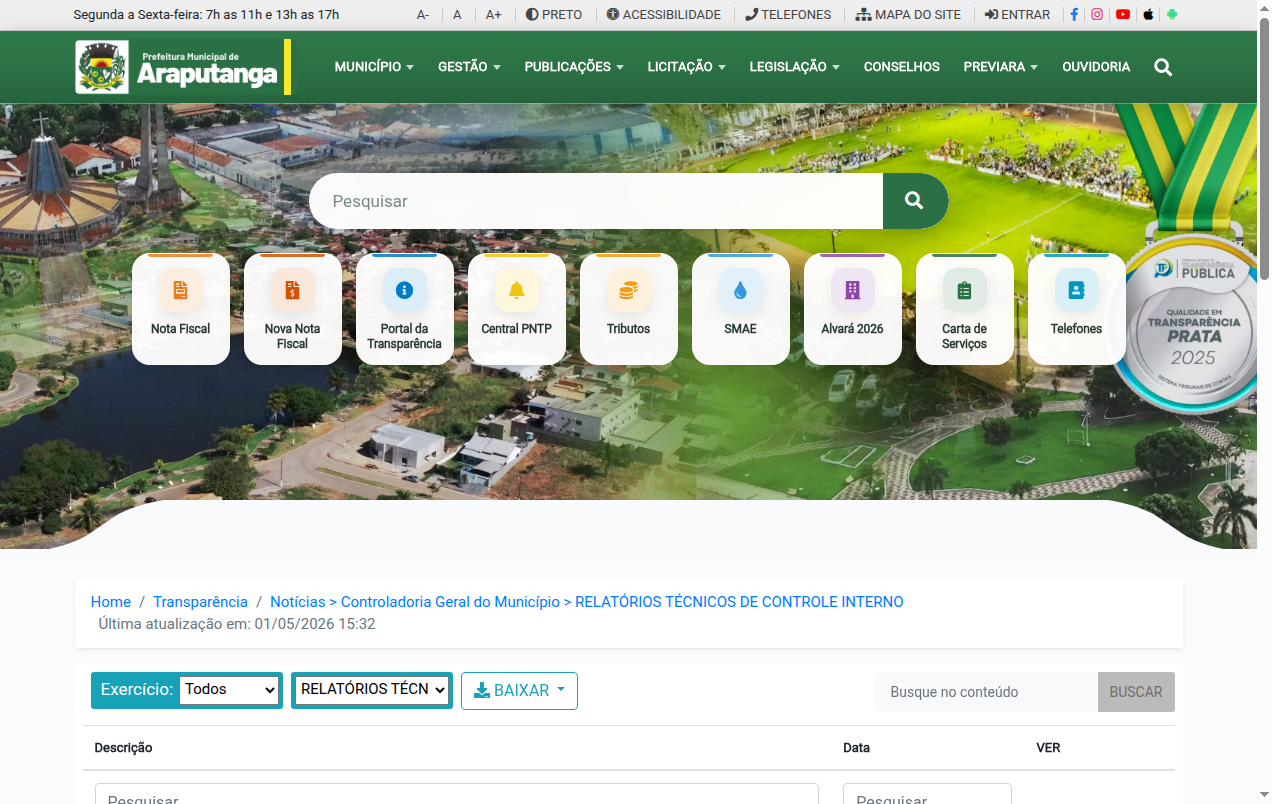Open the Facebook page icon
This screenshot has width=1272, height=804.
[1074, 15]
